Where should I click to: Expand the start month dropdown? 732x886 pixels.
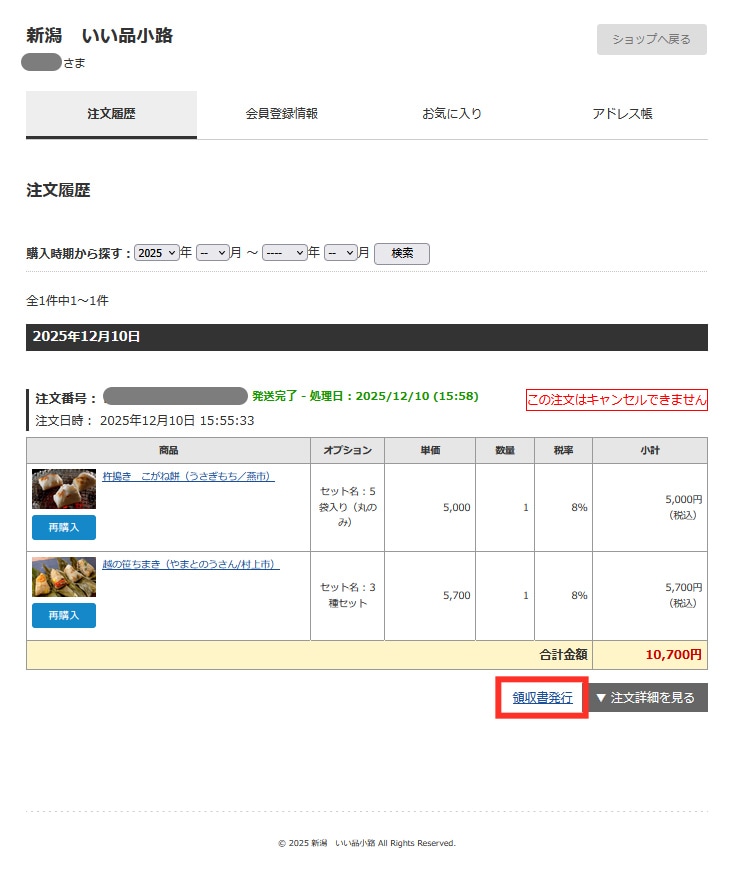(213, 253)
